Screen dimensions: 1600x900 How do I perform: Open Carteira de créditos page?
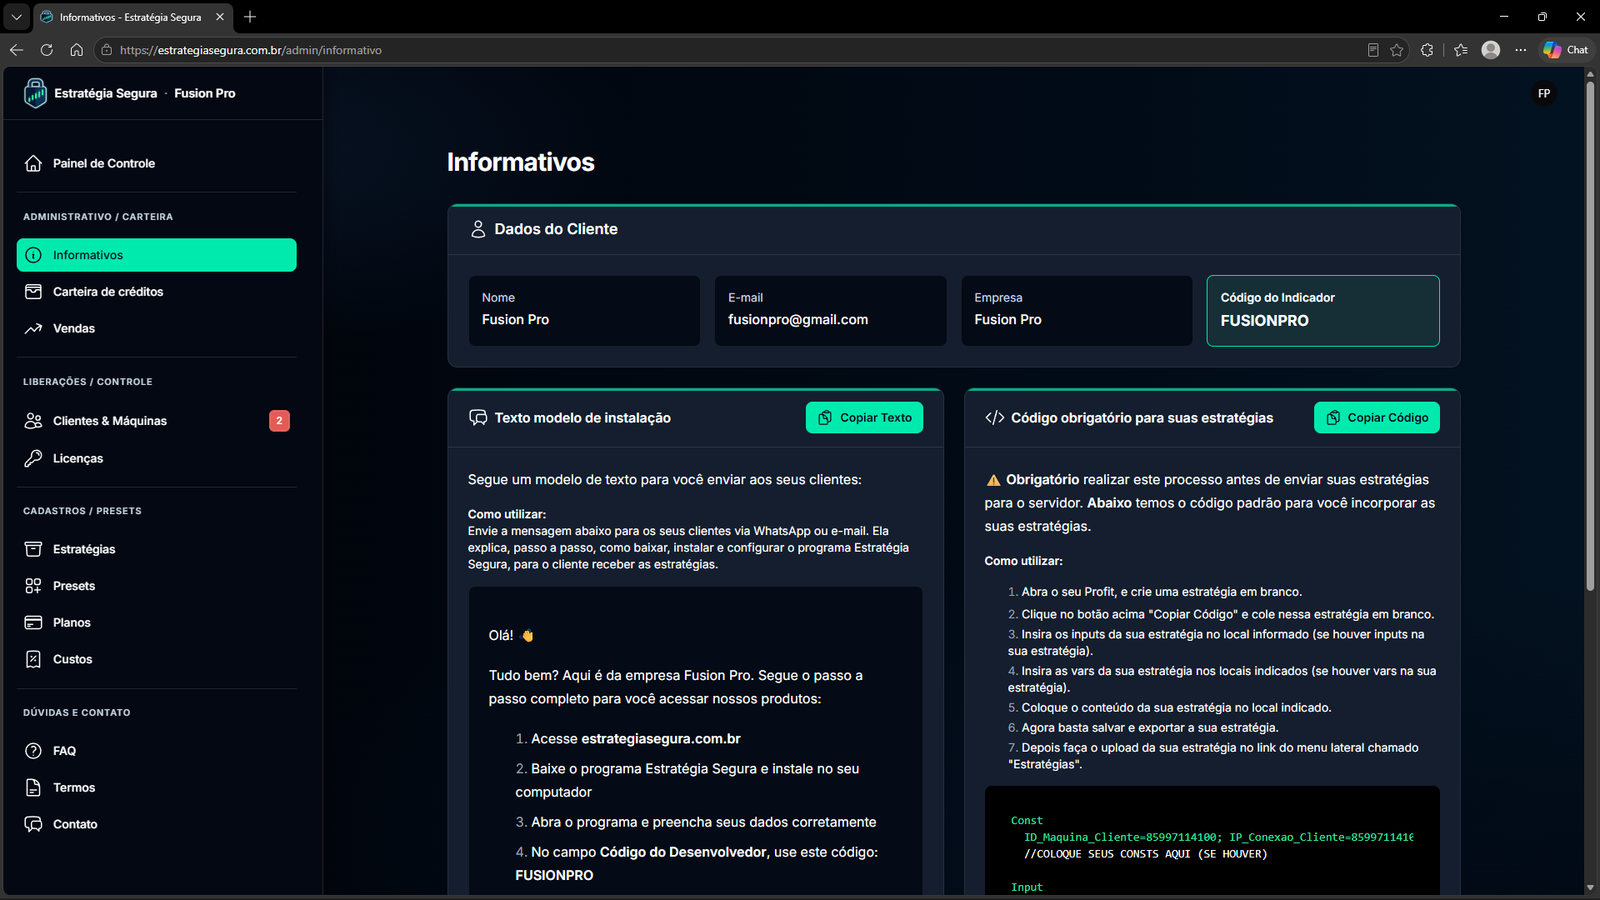108,292
